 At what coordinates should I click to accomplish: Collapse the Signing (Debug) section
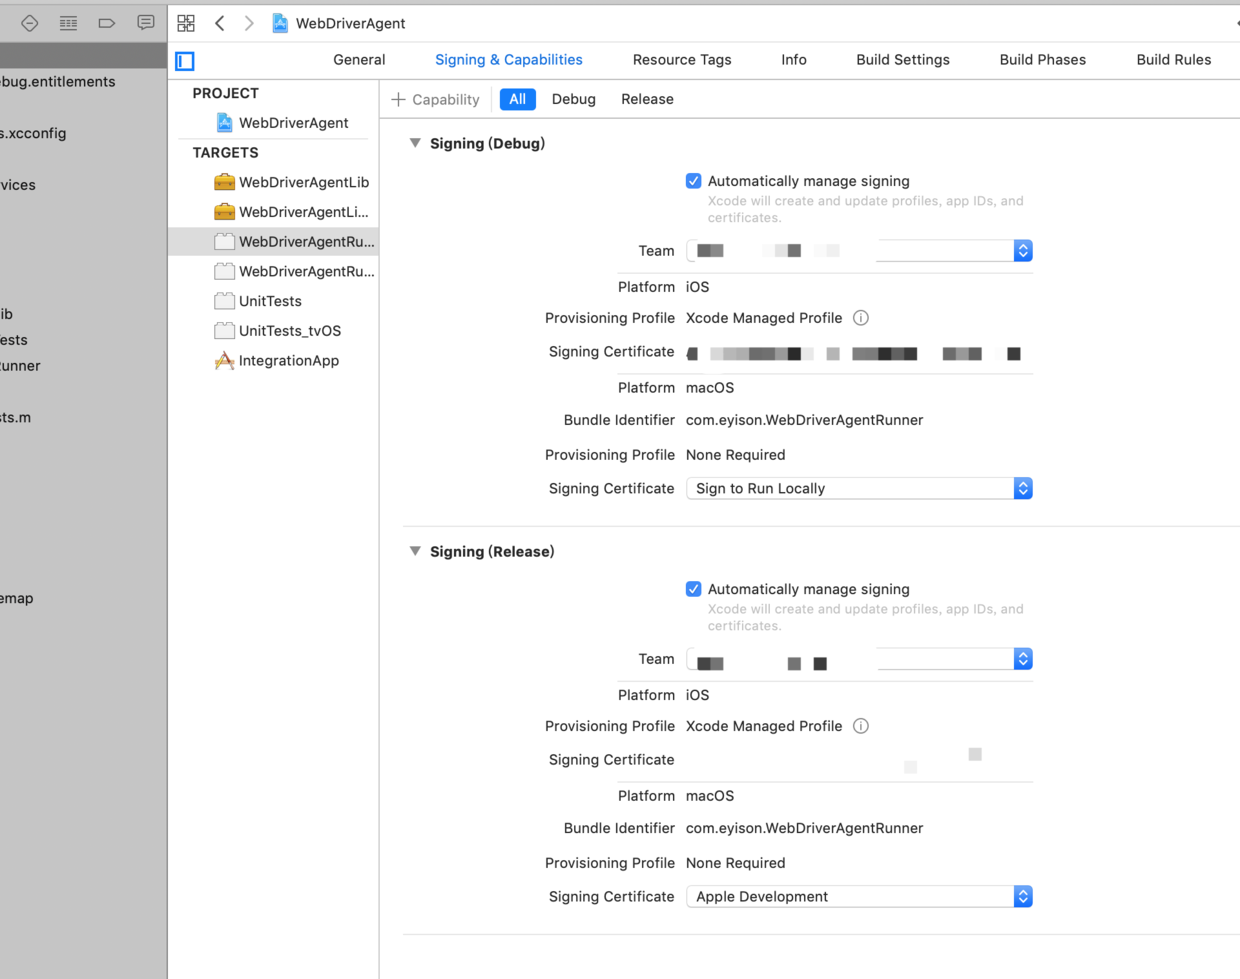415,143
